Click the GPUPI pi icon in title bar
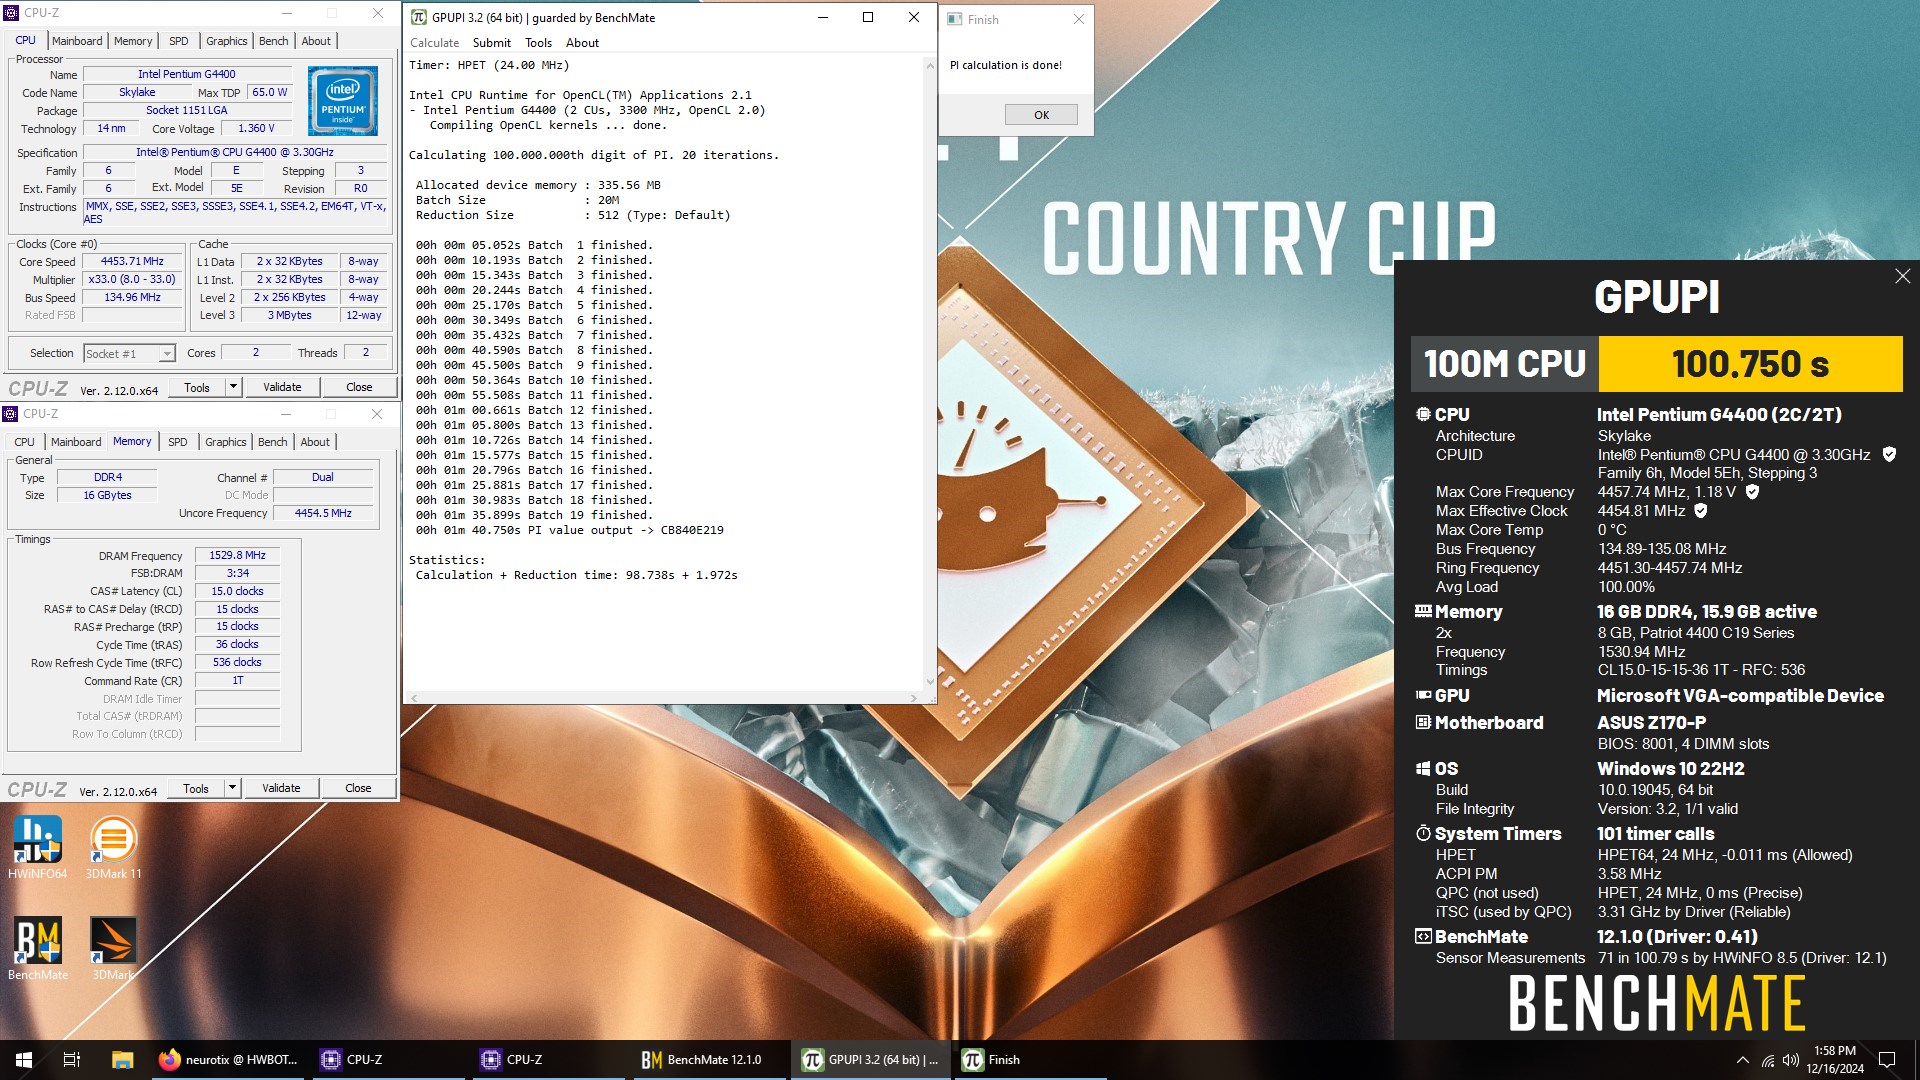1920x1080 pixels. 419,18
